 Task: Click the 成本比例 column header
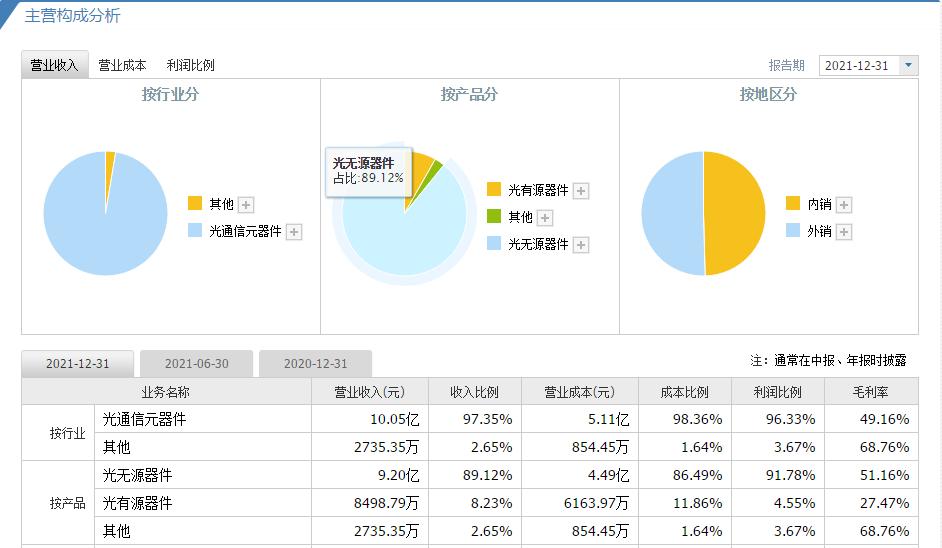point(685,392)
